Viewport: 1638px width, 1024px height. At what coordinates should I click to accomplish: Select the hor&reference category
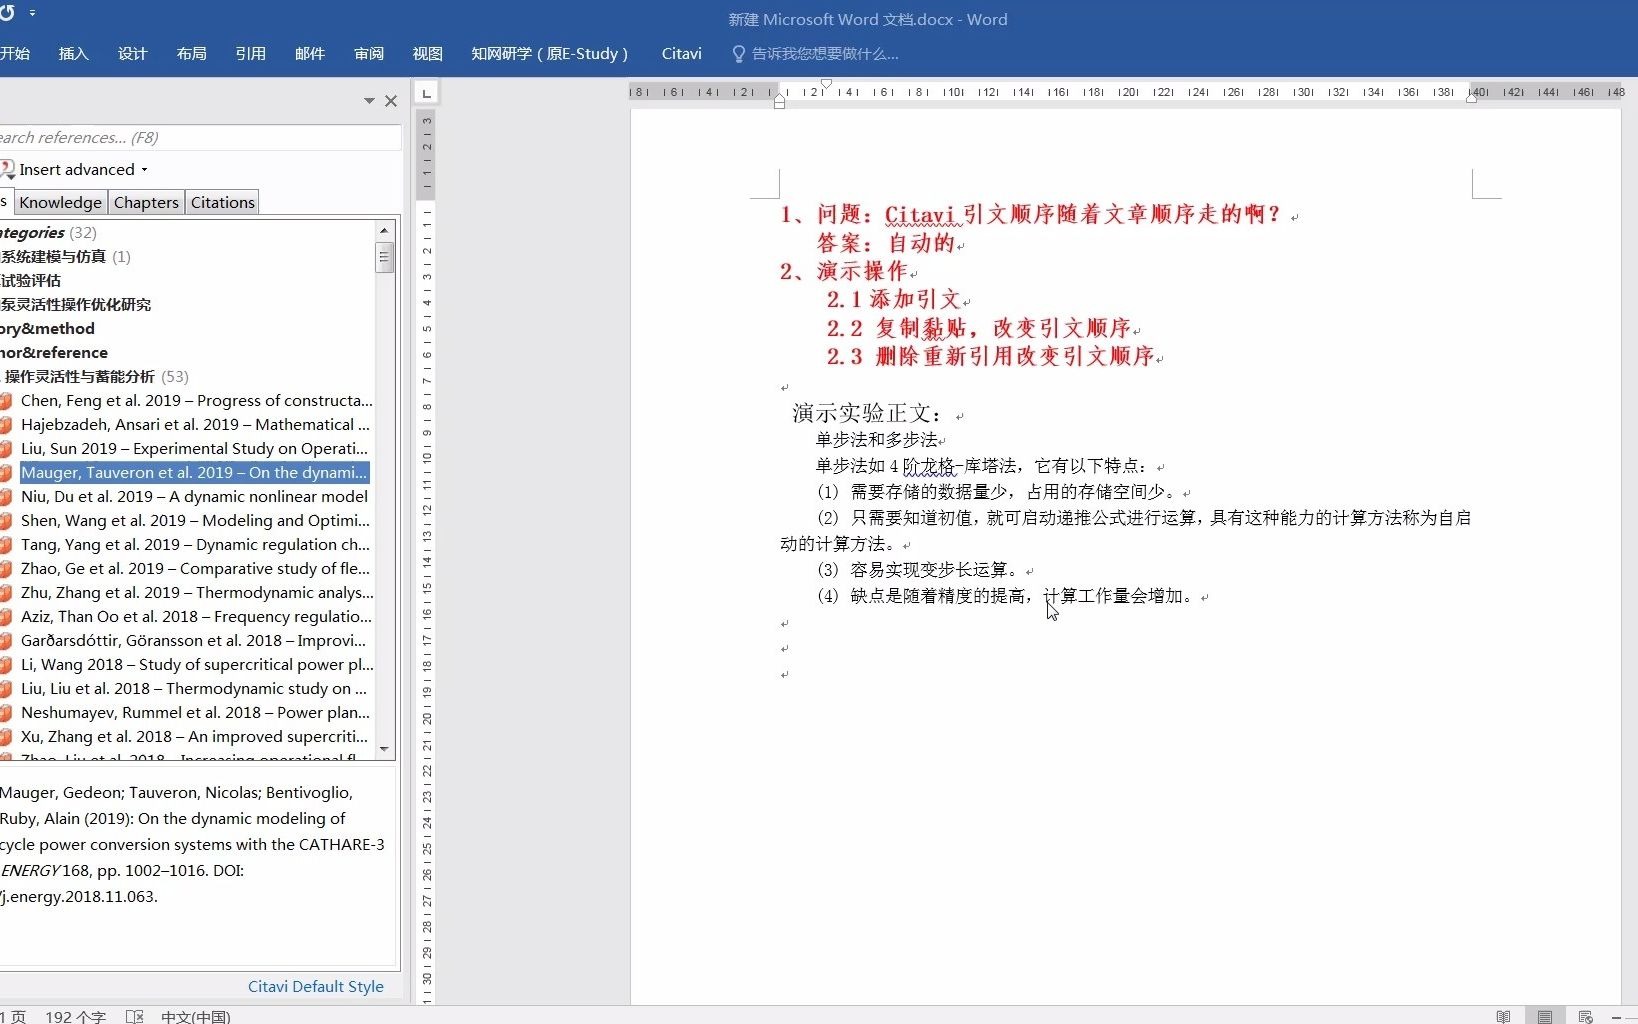pyautogui.click(x=54, y=353)
